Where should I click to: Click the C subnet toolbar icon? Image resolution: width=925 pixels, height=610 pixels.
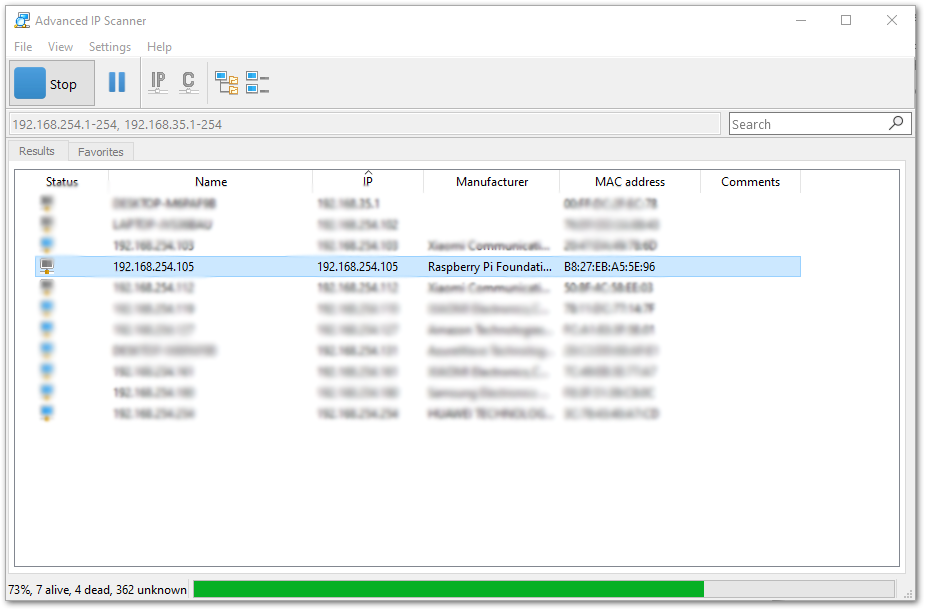pyautogui.click(x=188, y=83)
